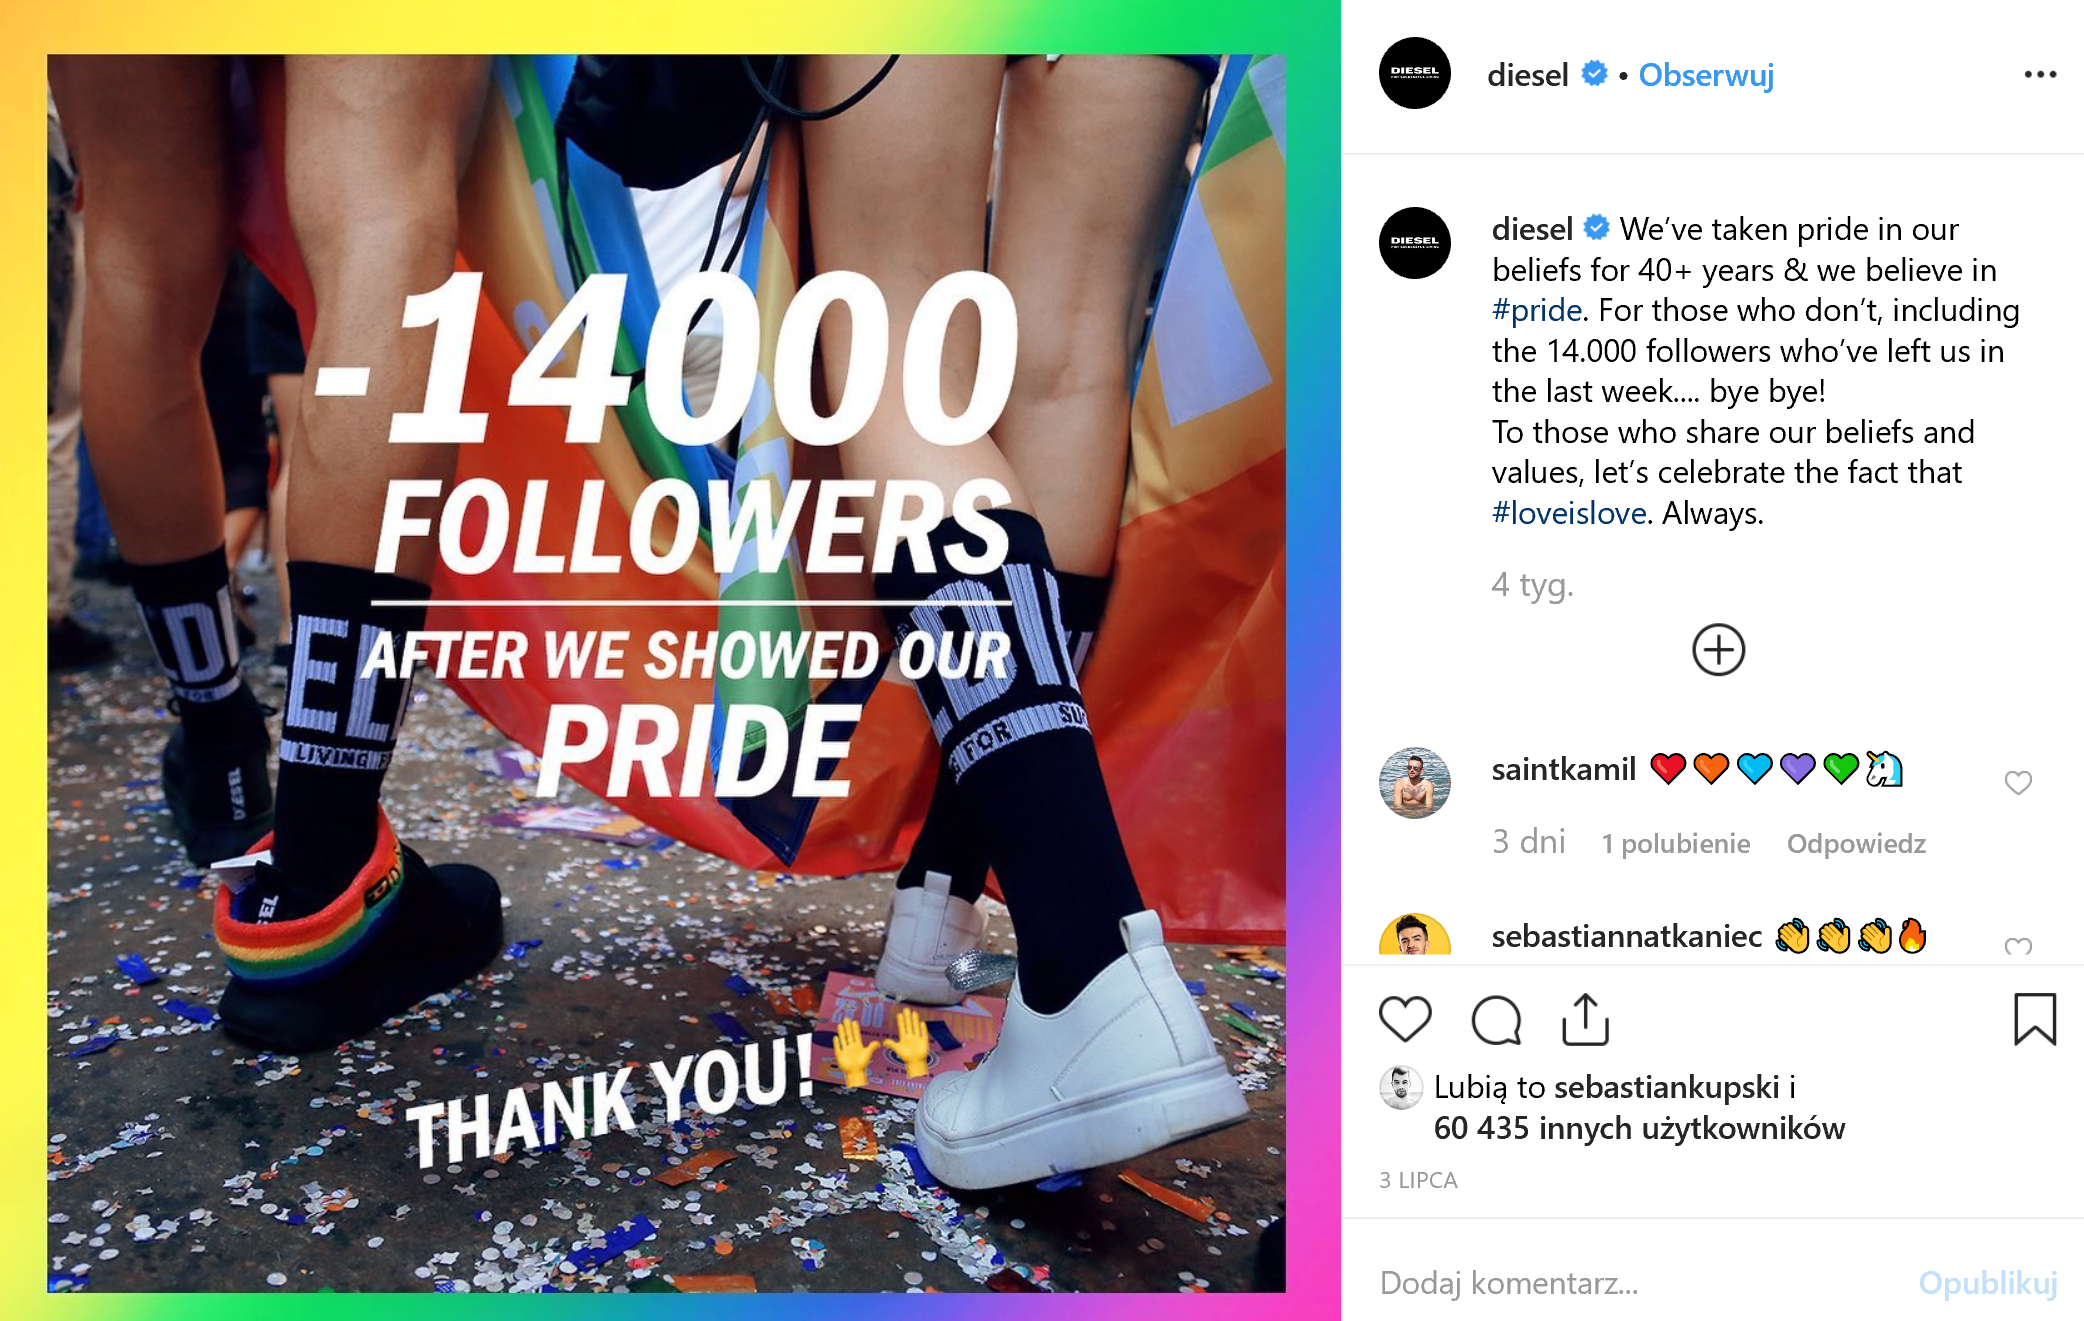The width and height of the screenshot is (2084, 1321).
Task: Click the sebastiankupski liker avatar
Action: 1401,1088
